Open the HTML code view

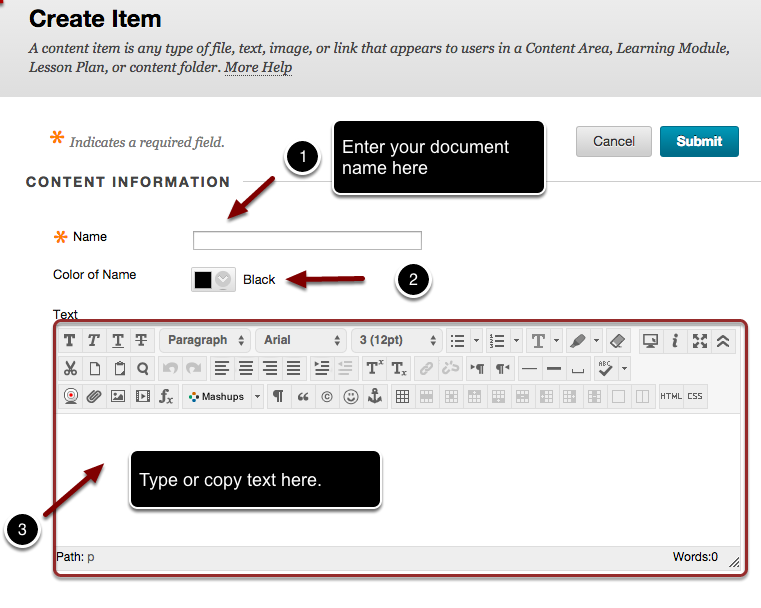pos(671,396)
